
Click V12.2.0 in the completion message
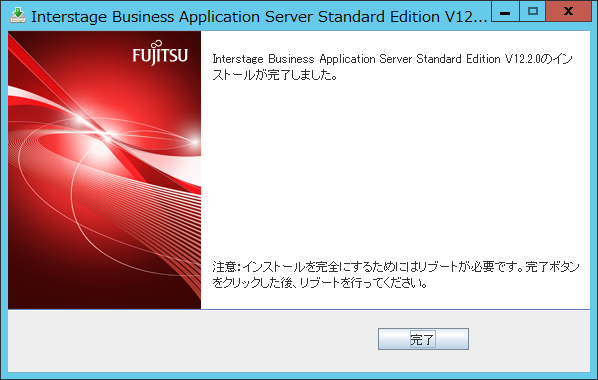(522, 59)
